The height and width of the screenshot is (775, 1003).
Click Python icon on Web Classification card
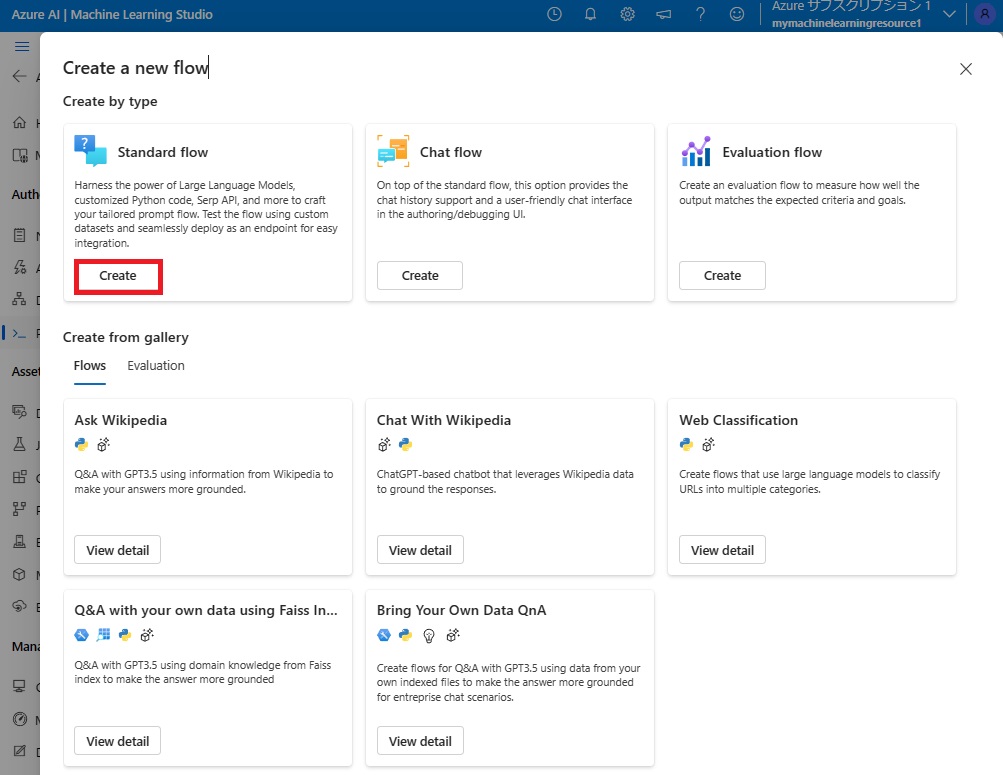click(x=686, y=444)
